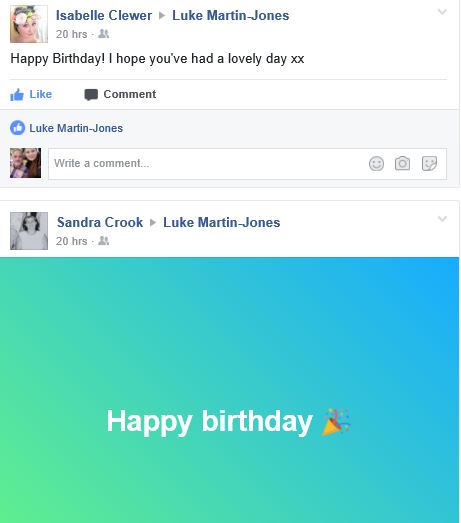The width and height of the screenshot is (461, 523).
Task: Click Isabelle Clewer's profile picture thumbnail
Action: click(x=29, y=24)
